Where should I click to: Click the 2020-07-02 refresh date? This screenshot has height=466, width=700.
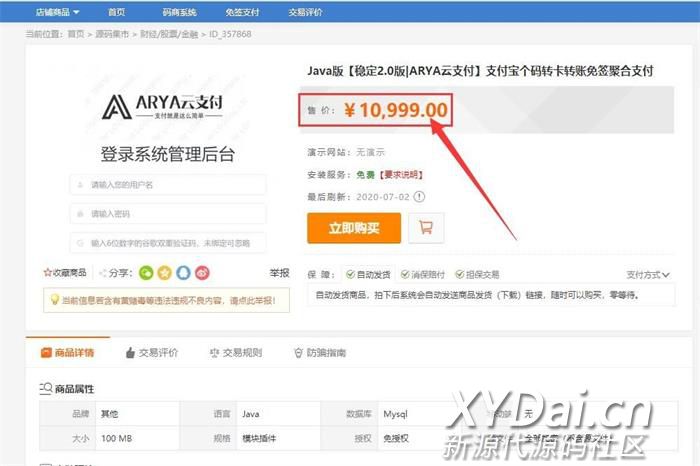coord(383,197)
